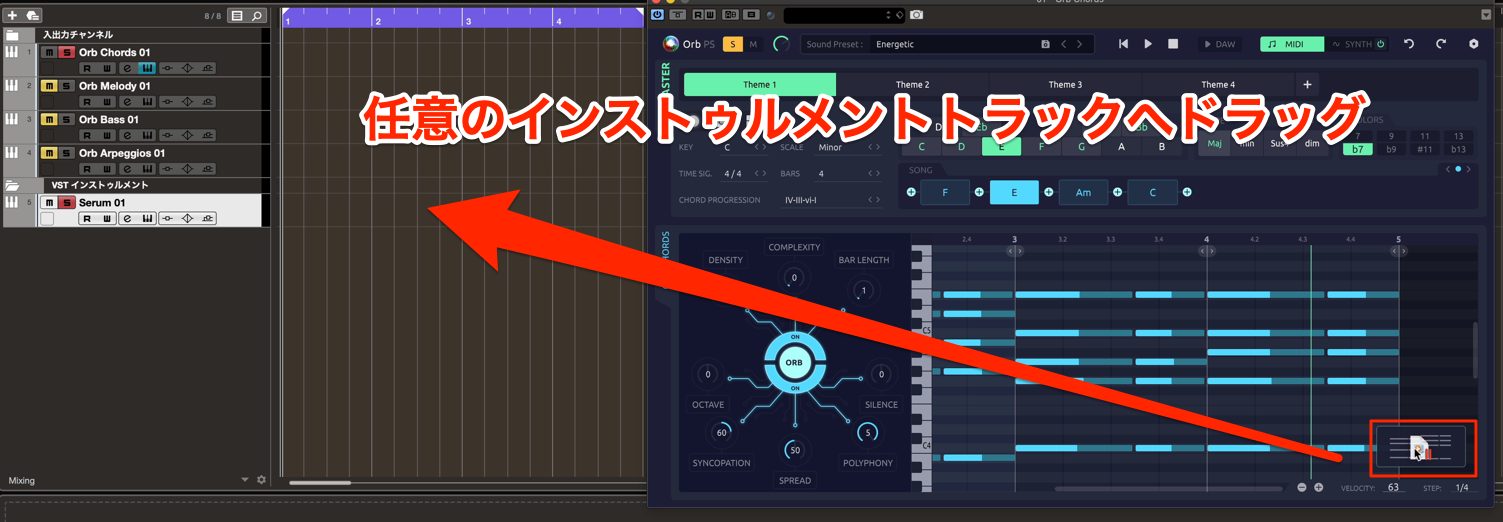Adjust the POLYPHONY knob
The image size is (1503, 522).
(868, 433)
